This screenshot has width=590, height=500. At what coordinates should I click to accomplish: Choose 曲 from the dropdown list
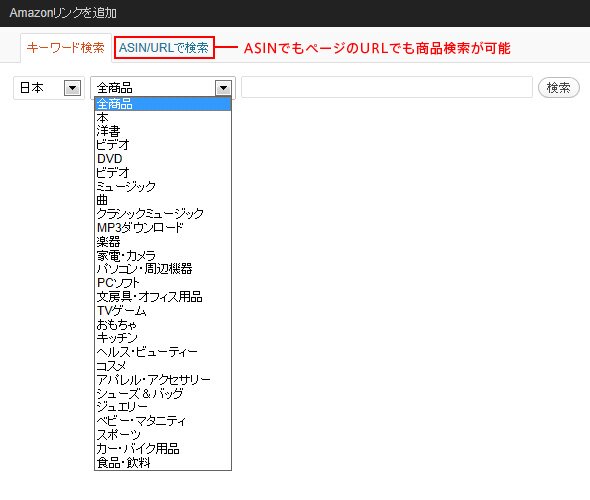[163, 200]
